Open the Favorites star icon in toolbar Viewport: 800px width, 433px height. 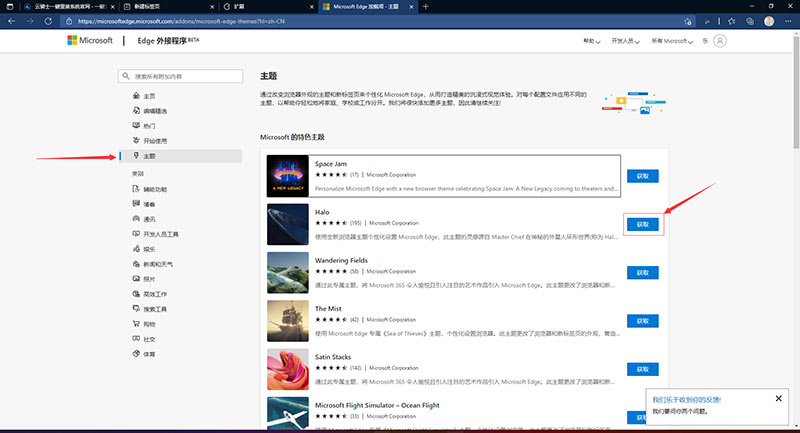pos(732,21)
